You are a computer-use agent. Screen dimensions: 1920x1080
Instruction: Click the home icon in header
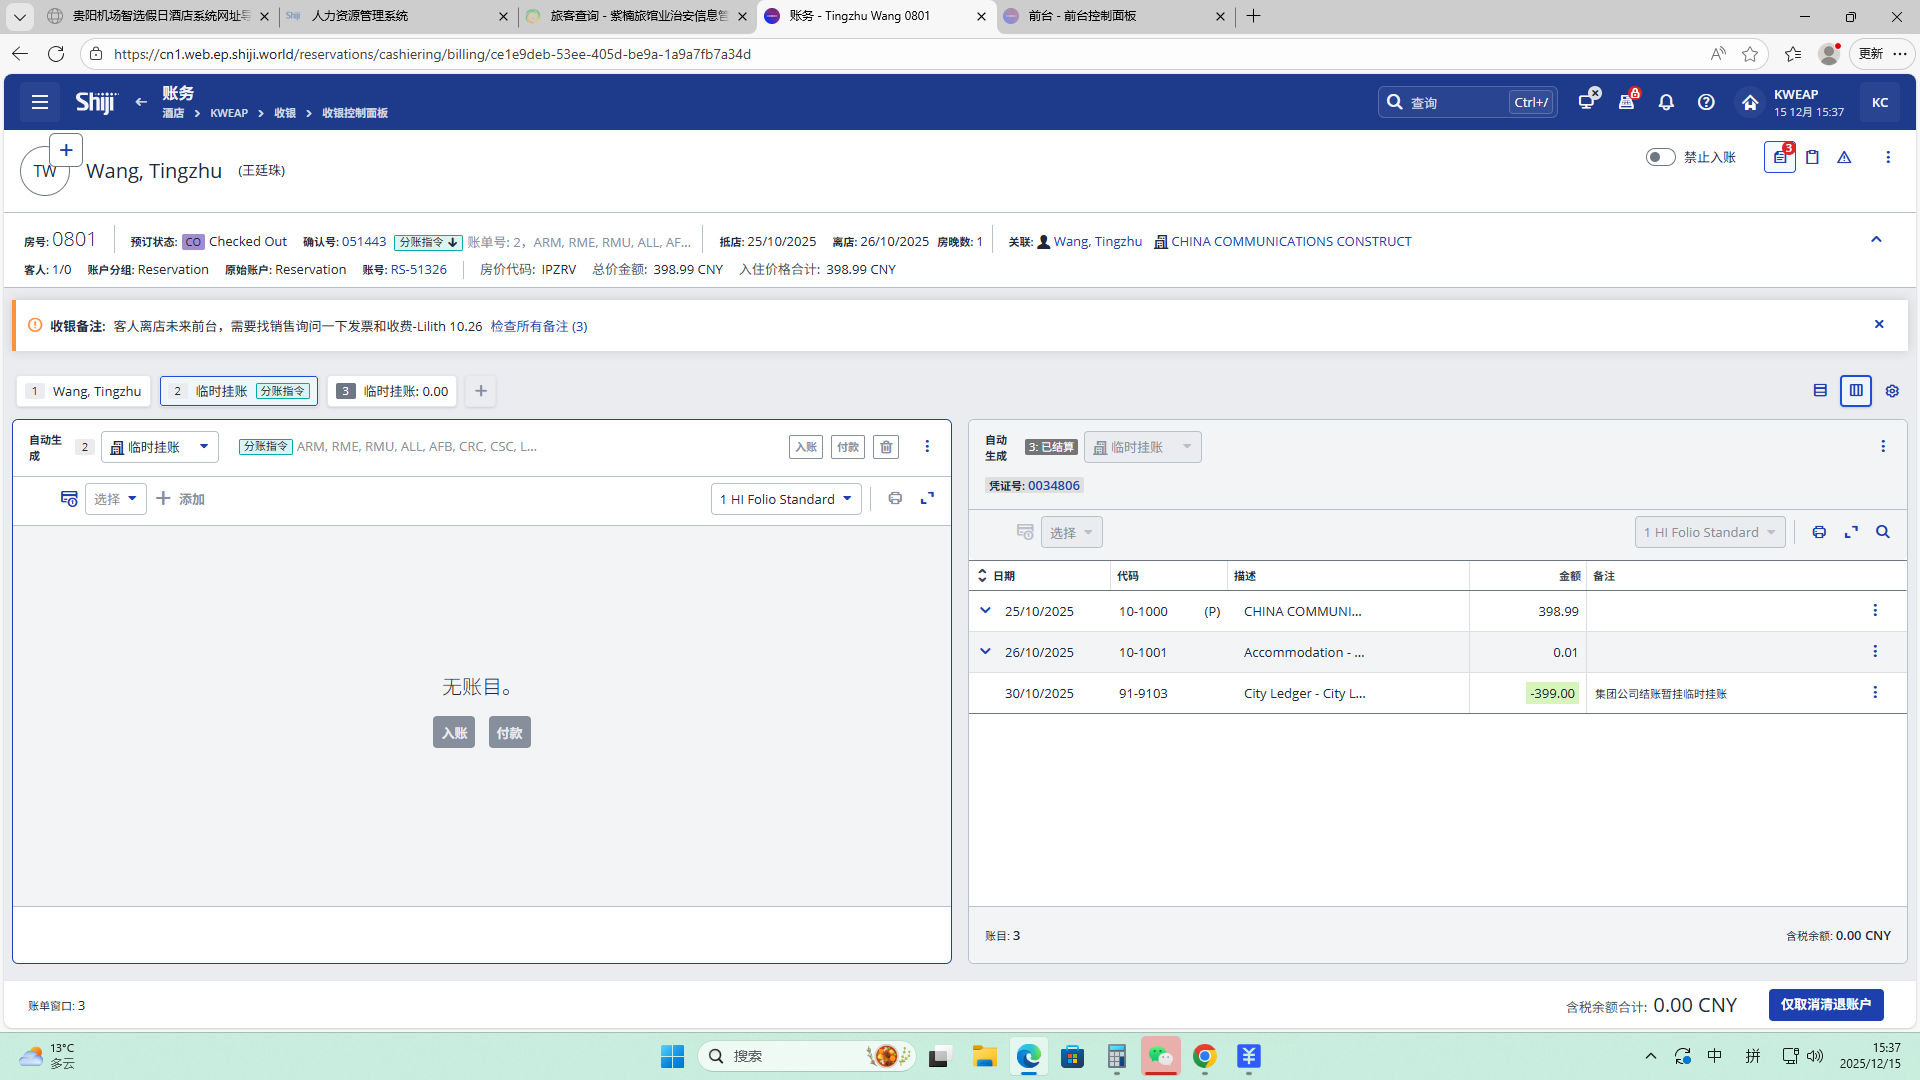coord(1750,102)
